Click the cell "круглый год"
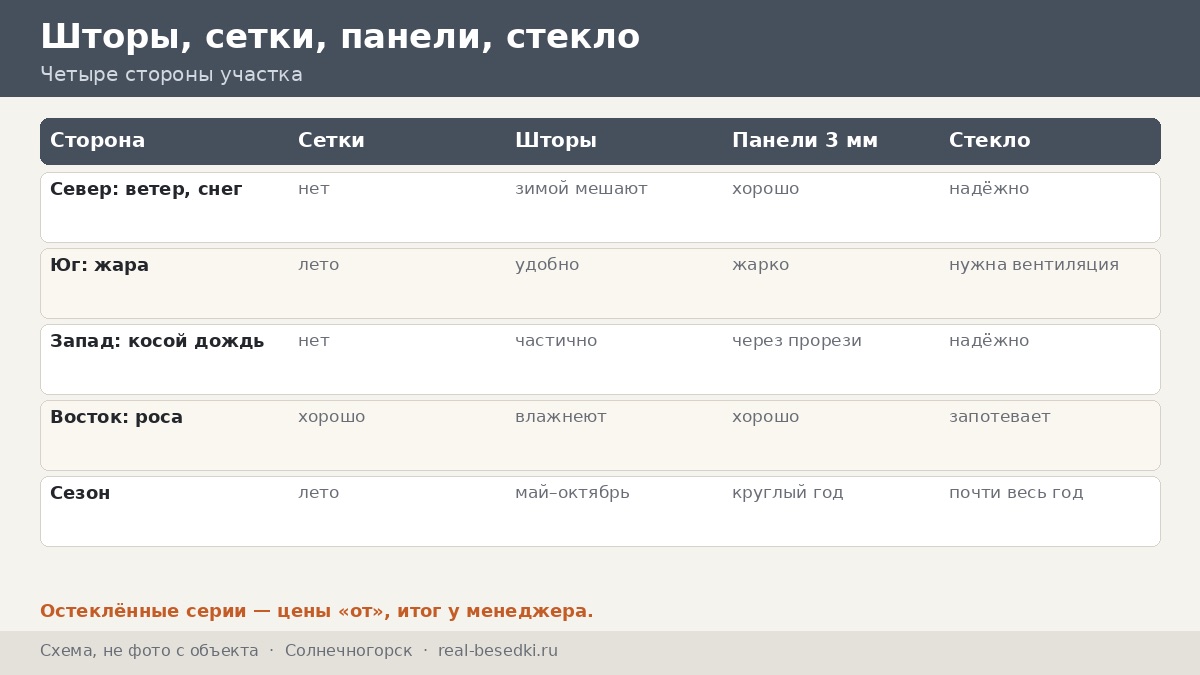Image resolution: width=1200 pixels, height=675 pixels. [x=788, y=493]
